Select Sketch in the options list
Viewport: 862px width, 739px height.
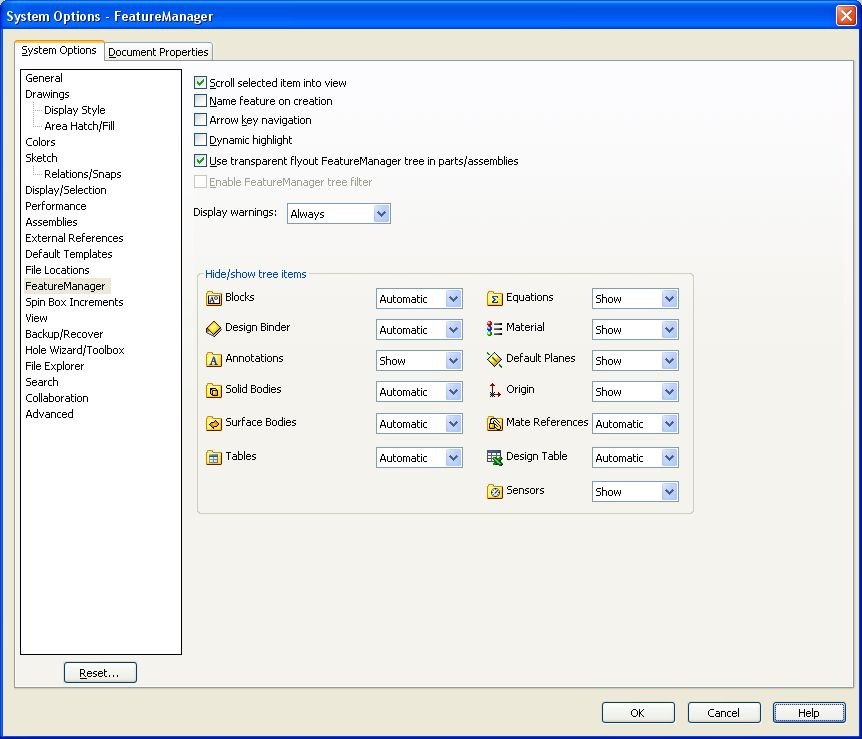tap(41, 158)
